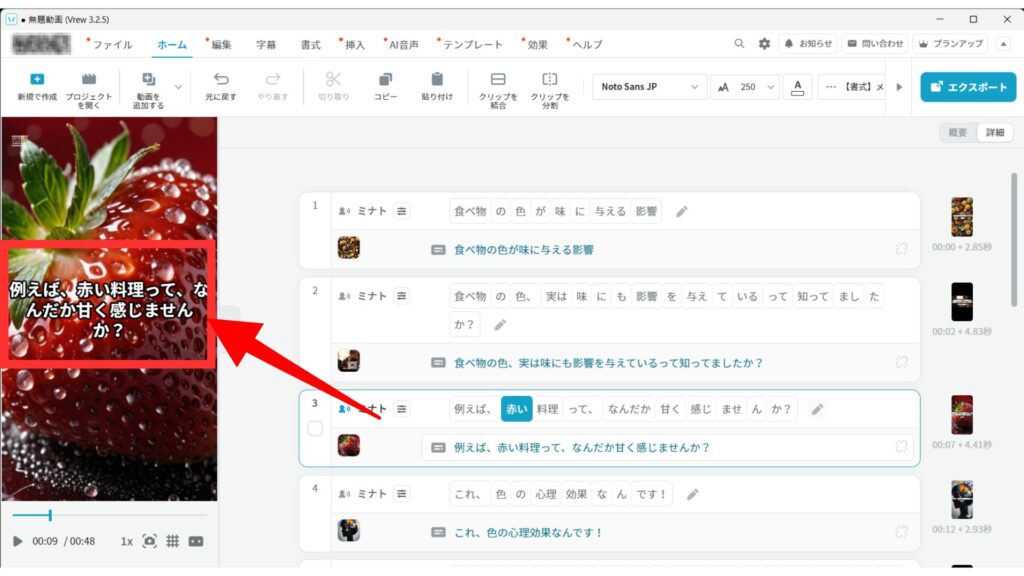Screen dimensions: 1024x576
Task: Click the Split clip (クリップを分割) icon
Action: tap(550, 80)
